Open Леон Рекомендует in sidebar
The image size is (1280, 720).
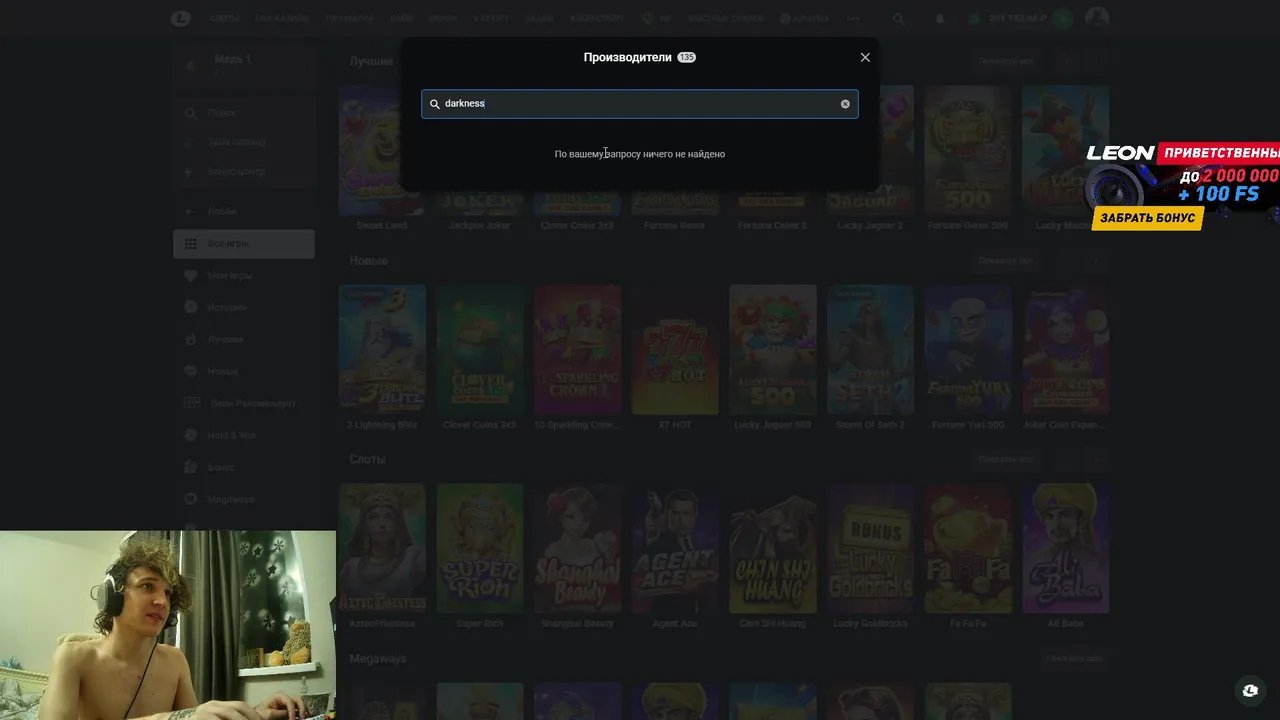244,403
